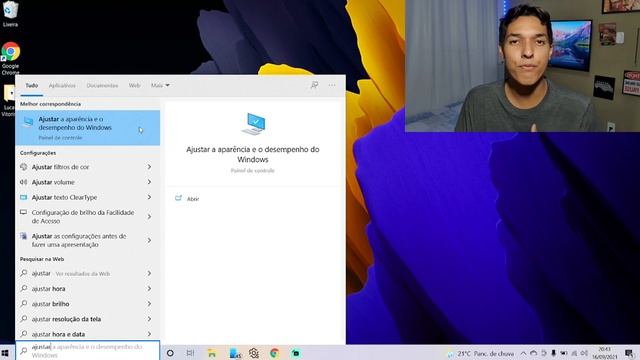Image resolution: width=640 pixels, height=360 pixels.
Task: Expand Ajustar filtros de cor chevron
Action: [149, 167]
